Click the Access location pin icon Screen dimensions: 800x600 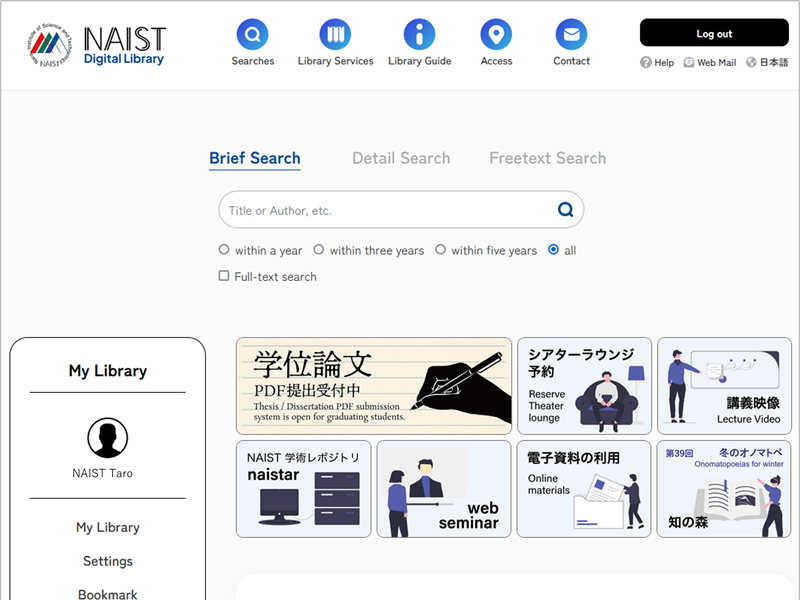point(496,35)
